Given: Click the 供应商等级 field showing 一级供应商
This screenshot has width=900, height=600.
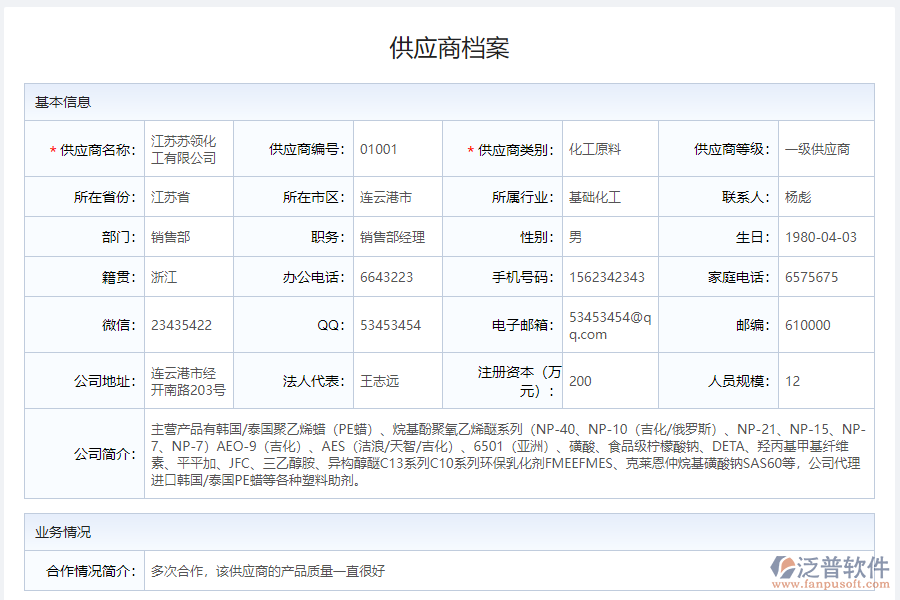Looking at the screenshot, I should click(824, 147).
